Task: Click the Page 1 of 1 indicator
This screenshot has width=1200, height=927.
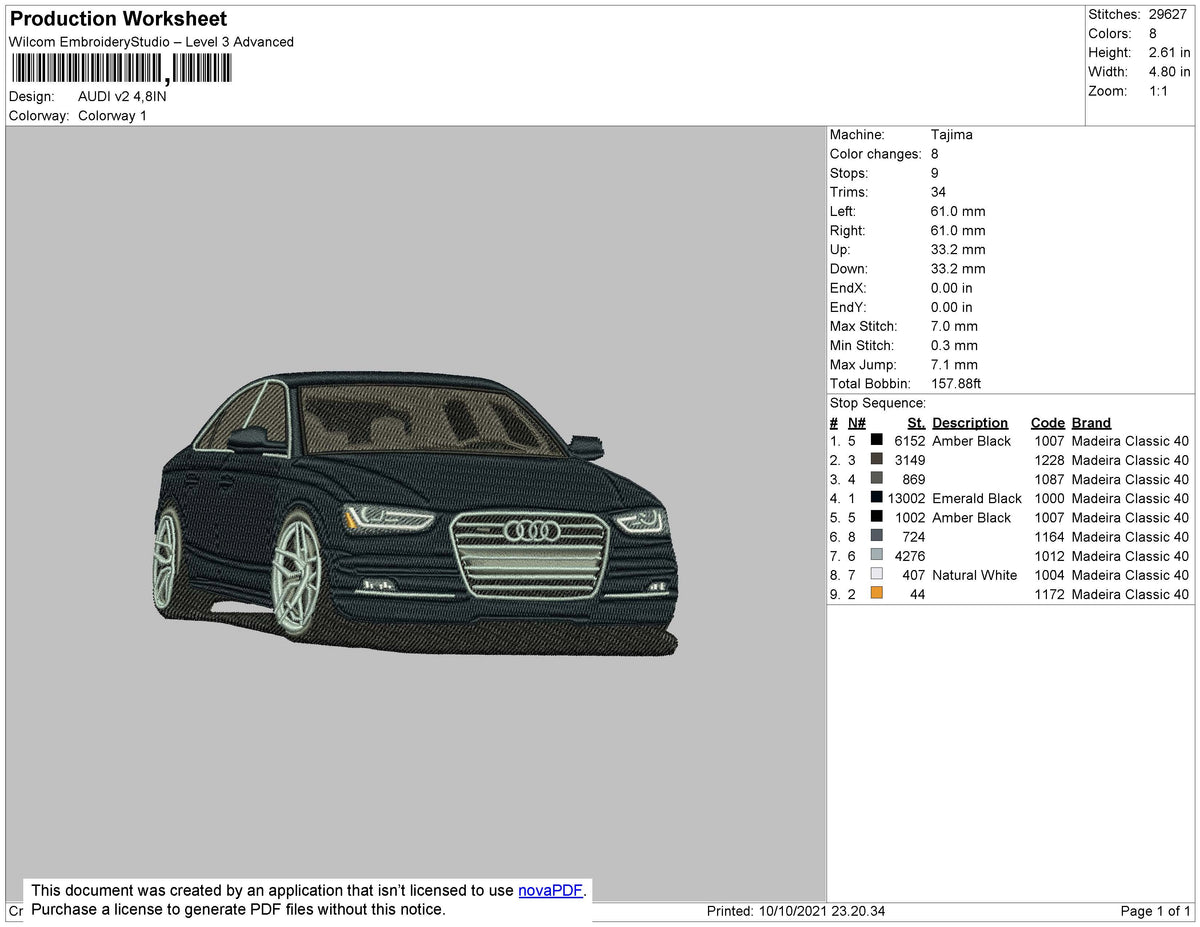Action: [x=1155, y=911]
